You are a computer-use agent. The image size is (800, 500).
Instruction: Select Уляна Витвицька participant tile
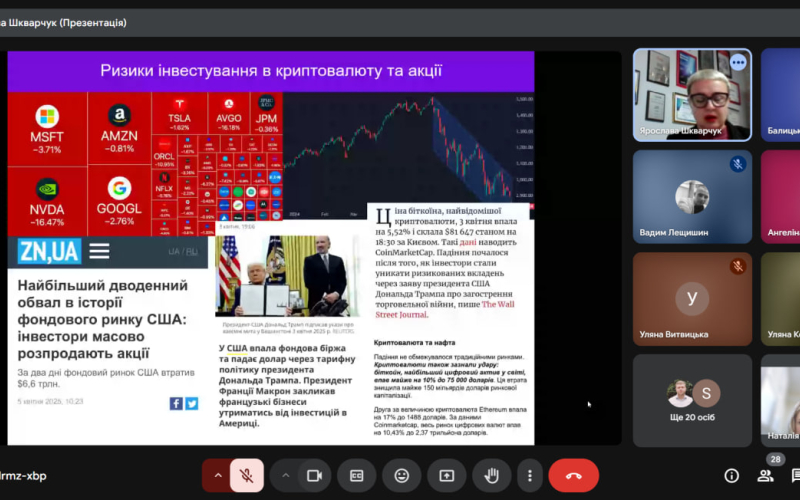tap(692, 298)
